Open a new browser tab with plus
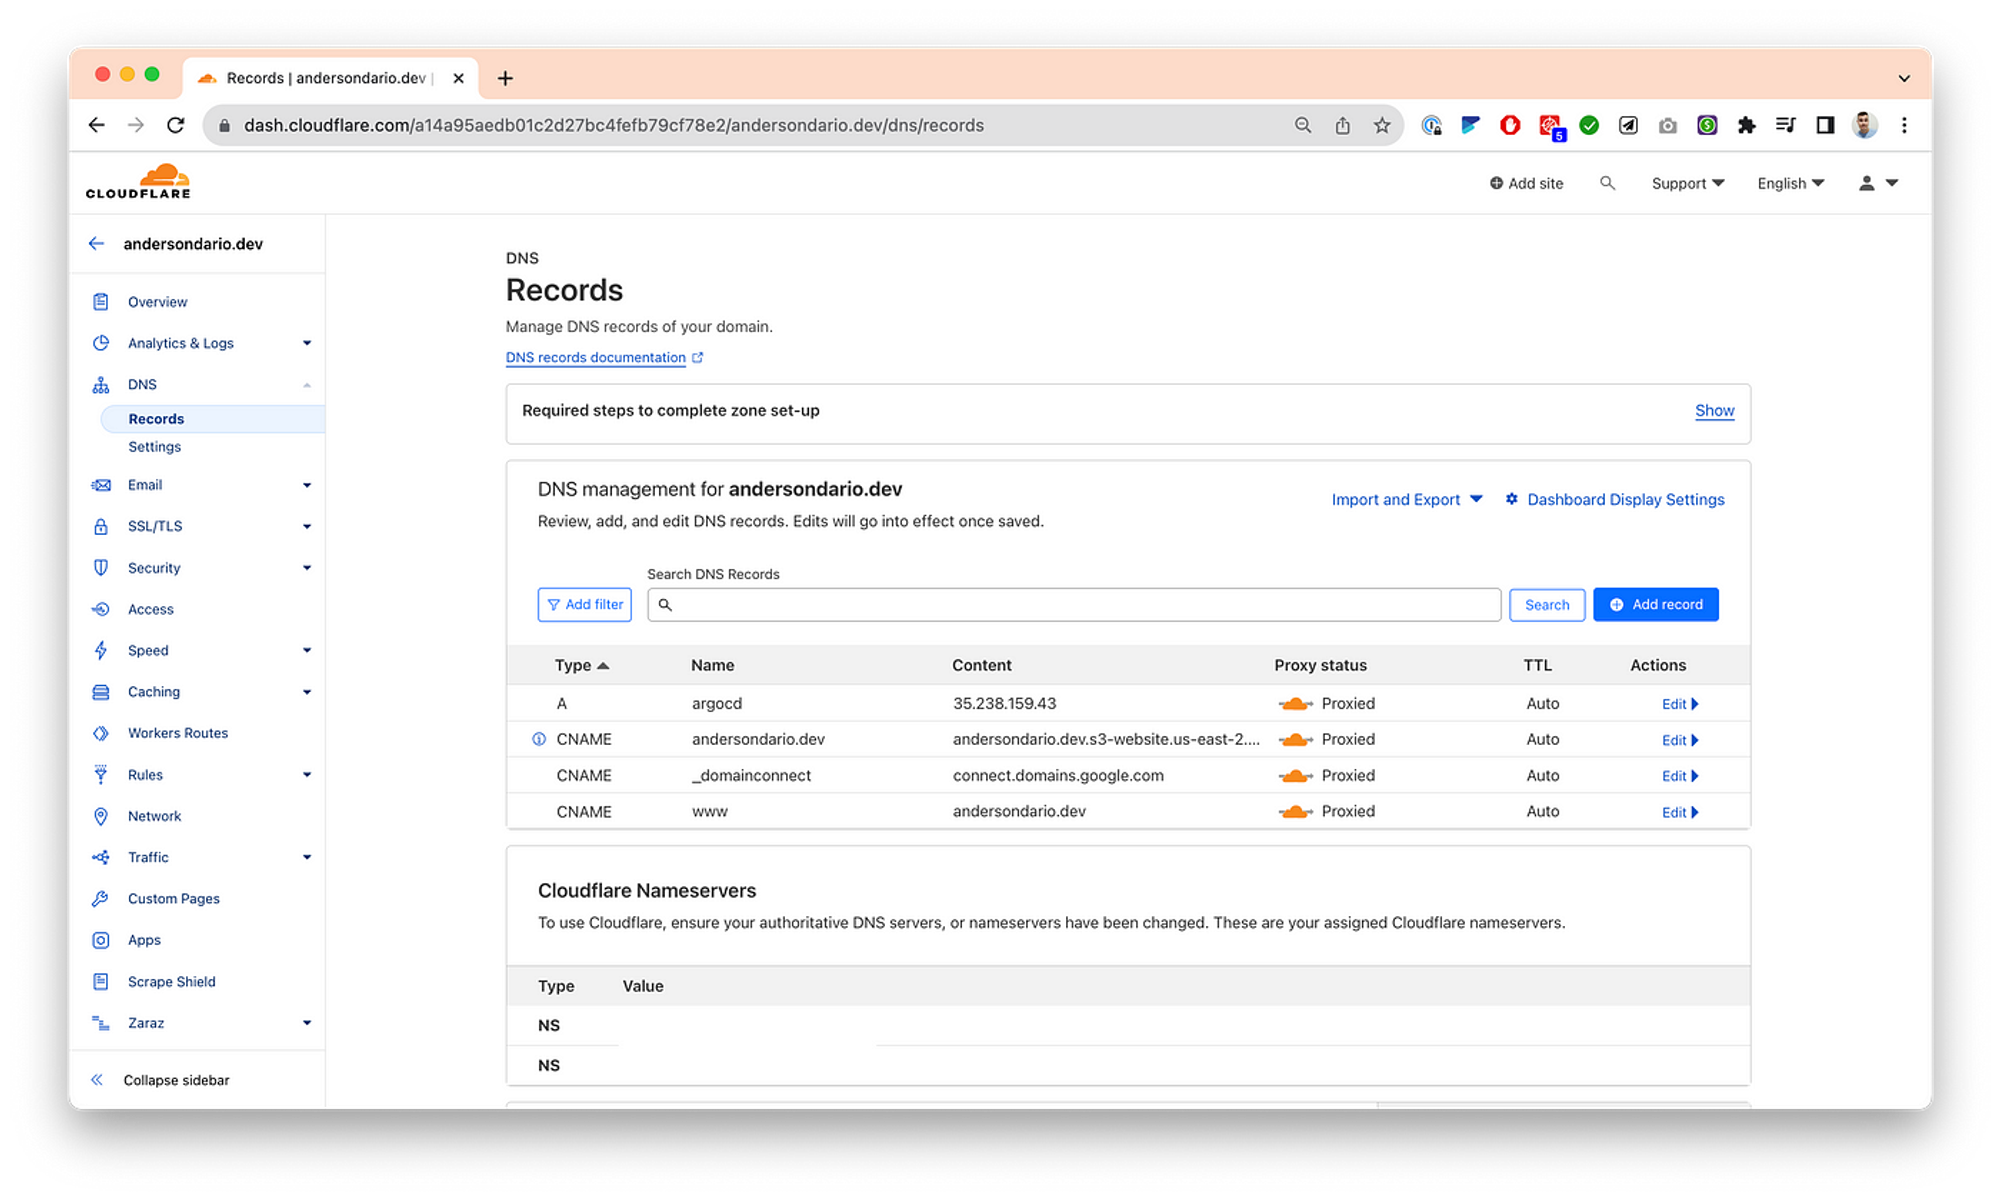 pyautogui.click(x=505, y=78)
